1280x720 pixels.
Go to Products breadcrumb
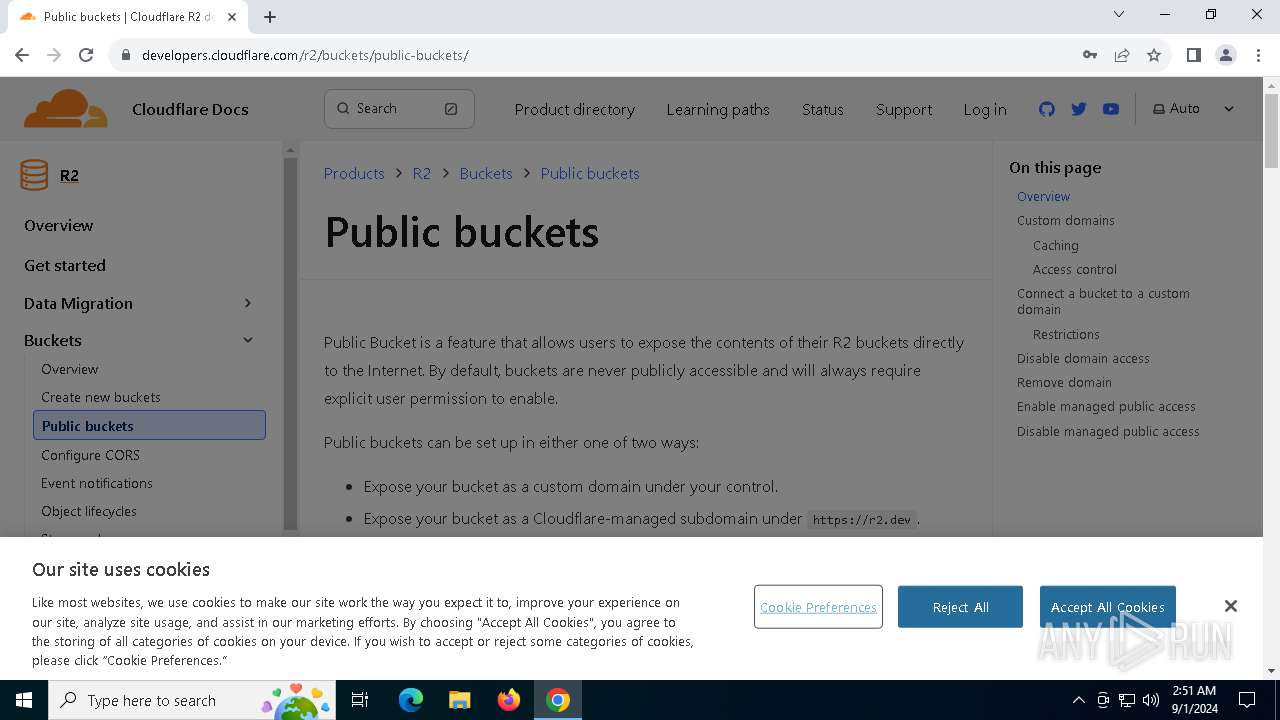(x=354, y=174)
